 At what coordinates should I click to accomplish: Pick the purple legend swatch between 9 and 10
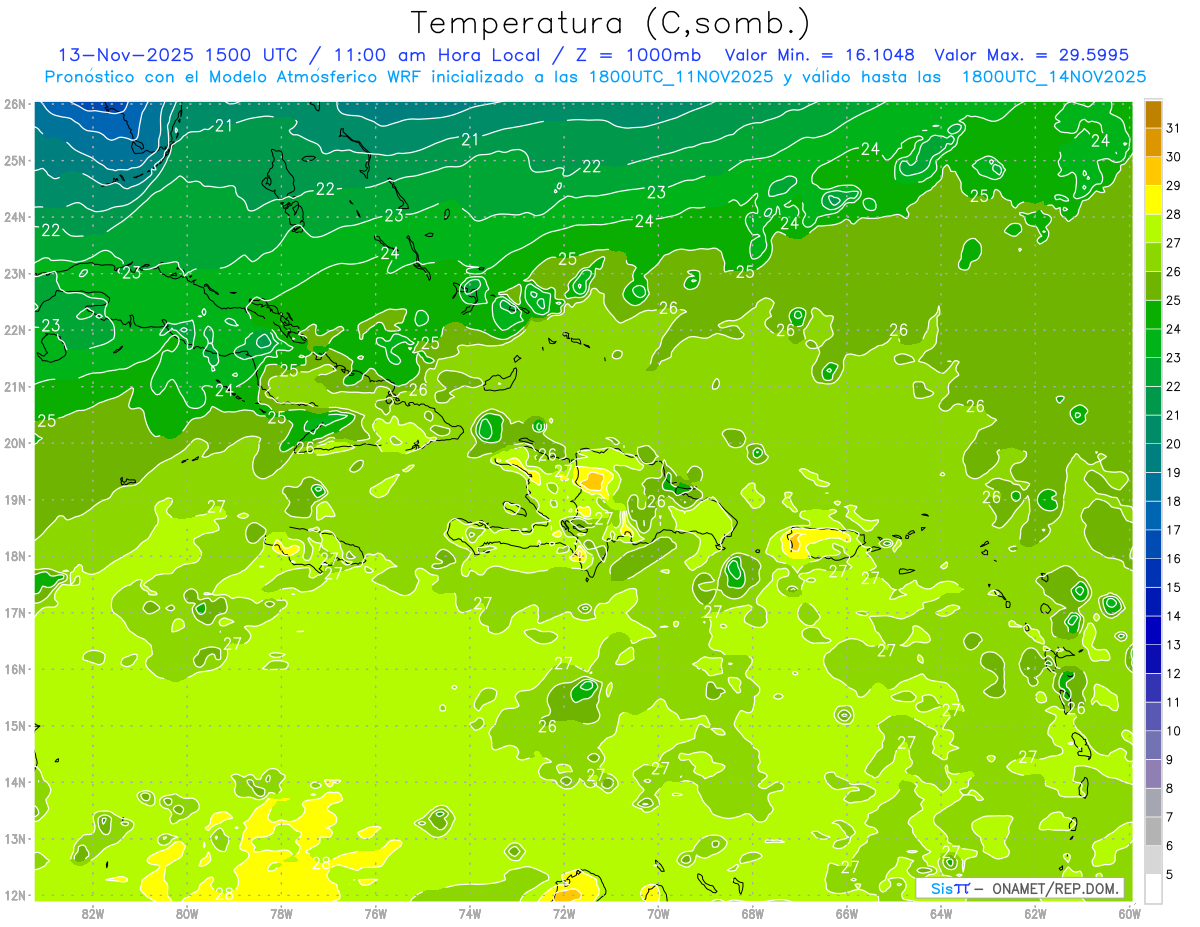point(1153,746)
